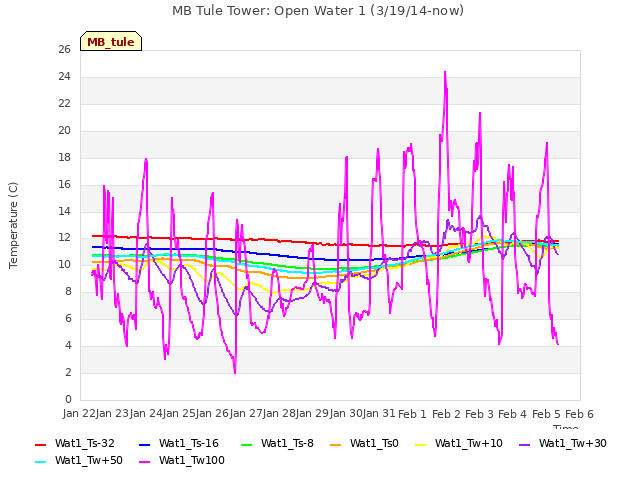The width and height of the screenshot is (640, 480).
Task: Click the green Wat1_Ts-8 legend swatch
Action: point(247,444)
